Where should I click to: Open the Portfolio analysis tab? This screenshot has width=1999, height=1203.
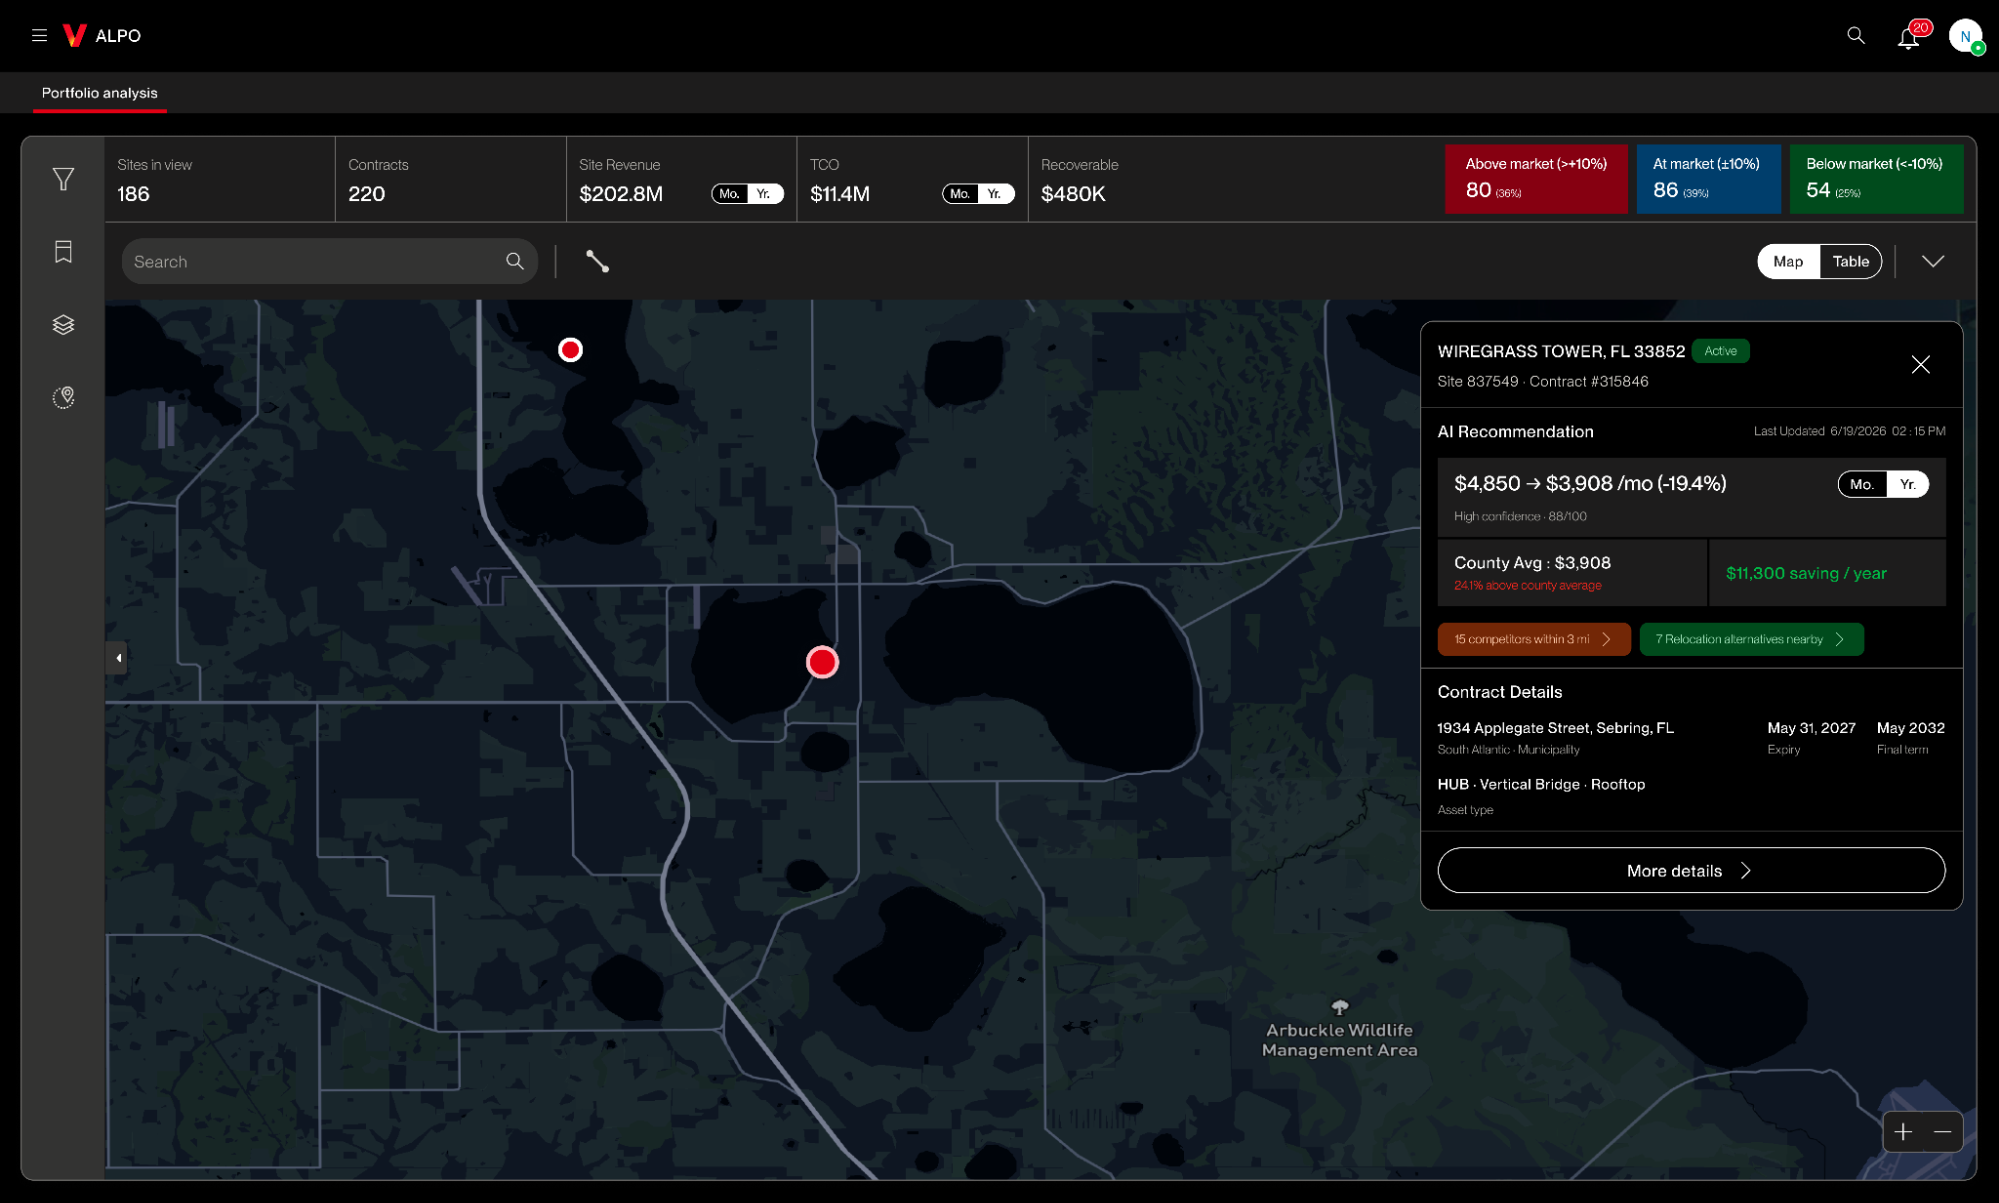pyautogui.click(x=99, y=93)
